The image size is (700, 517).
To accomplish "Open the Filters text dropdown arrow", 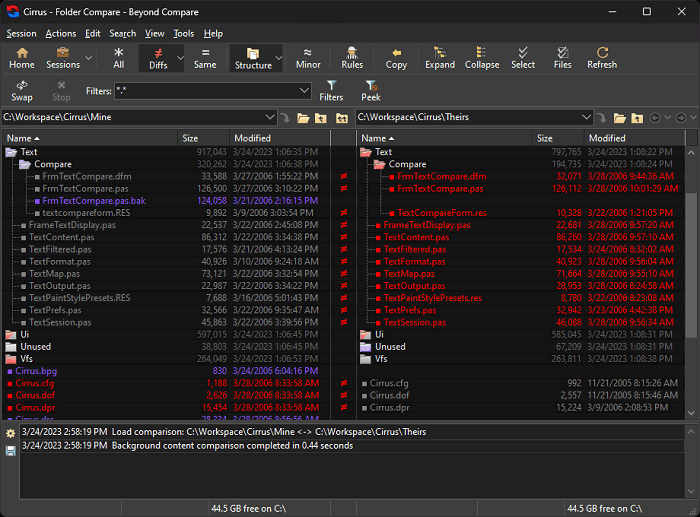I will 305,91.
